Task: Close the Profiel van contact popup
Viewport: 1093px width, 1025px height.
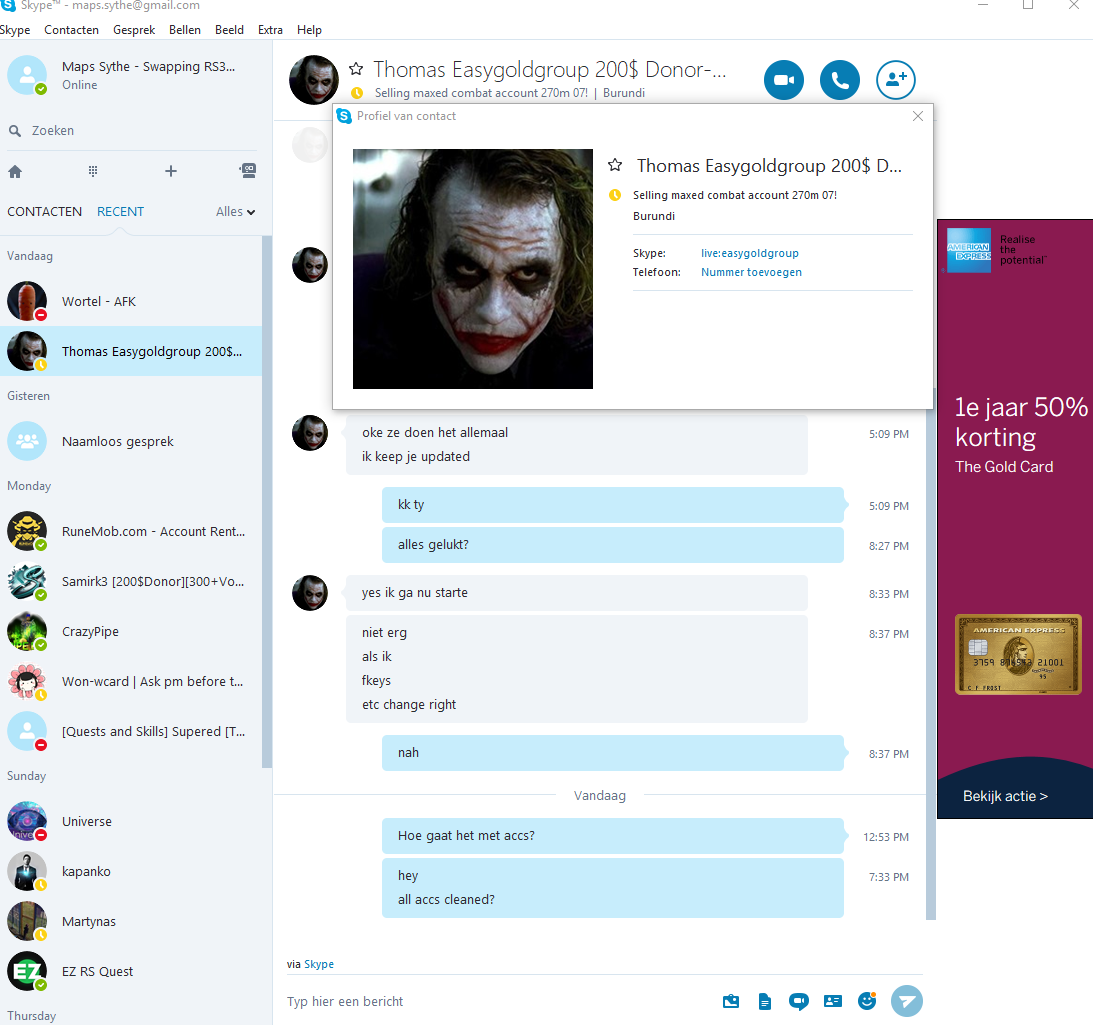Action: [x=918, y=116]
